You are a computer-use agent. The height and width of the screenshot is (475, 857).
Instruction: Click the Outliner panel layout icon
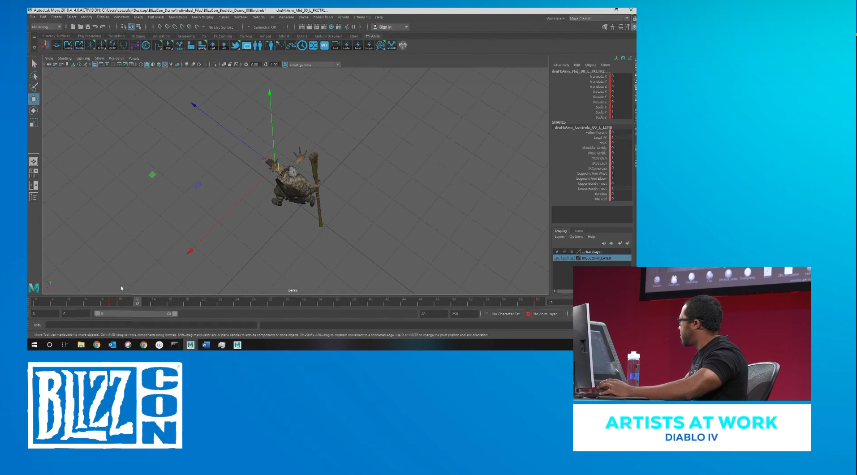(x=33, y=197)
